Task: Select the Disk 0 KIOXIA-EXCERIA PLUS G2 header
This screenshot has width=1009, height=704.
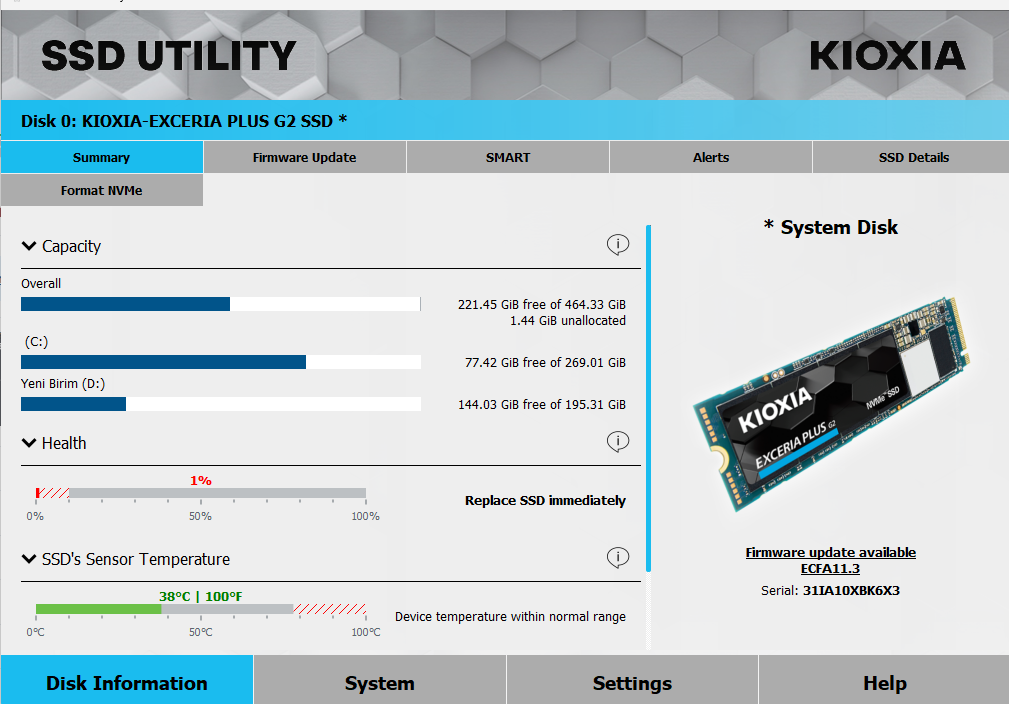Action: point(183,121)
